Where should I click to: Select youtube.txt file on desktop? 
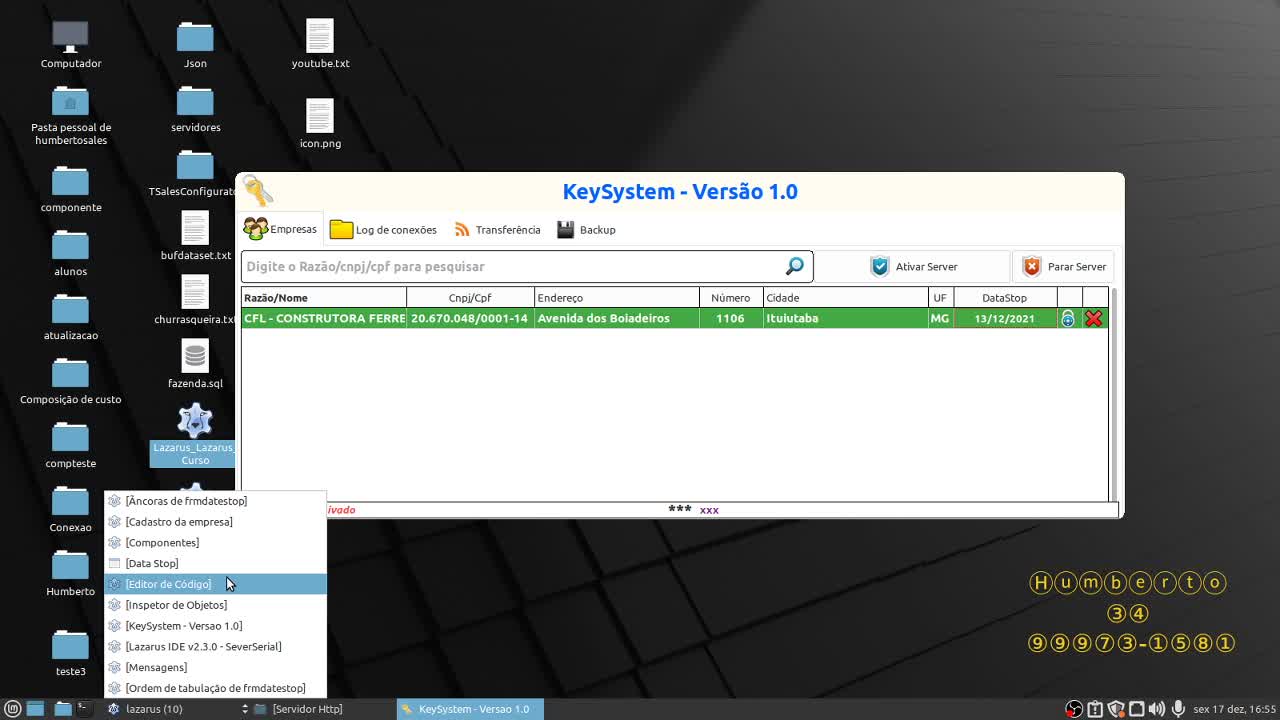320,44
